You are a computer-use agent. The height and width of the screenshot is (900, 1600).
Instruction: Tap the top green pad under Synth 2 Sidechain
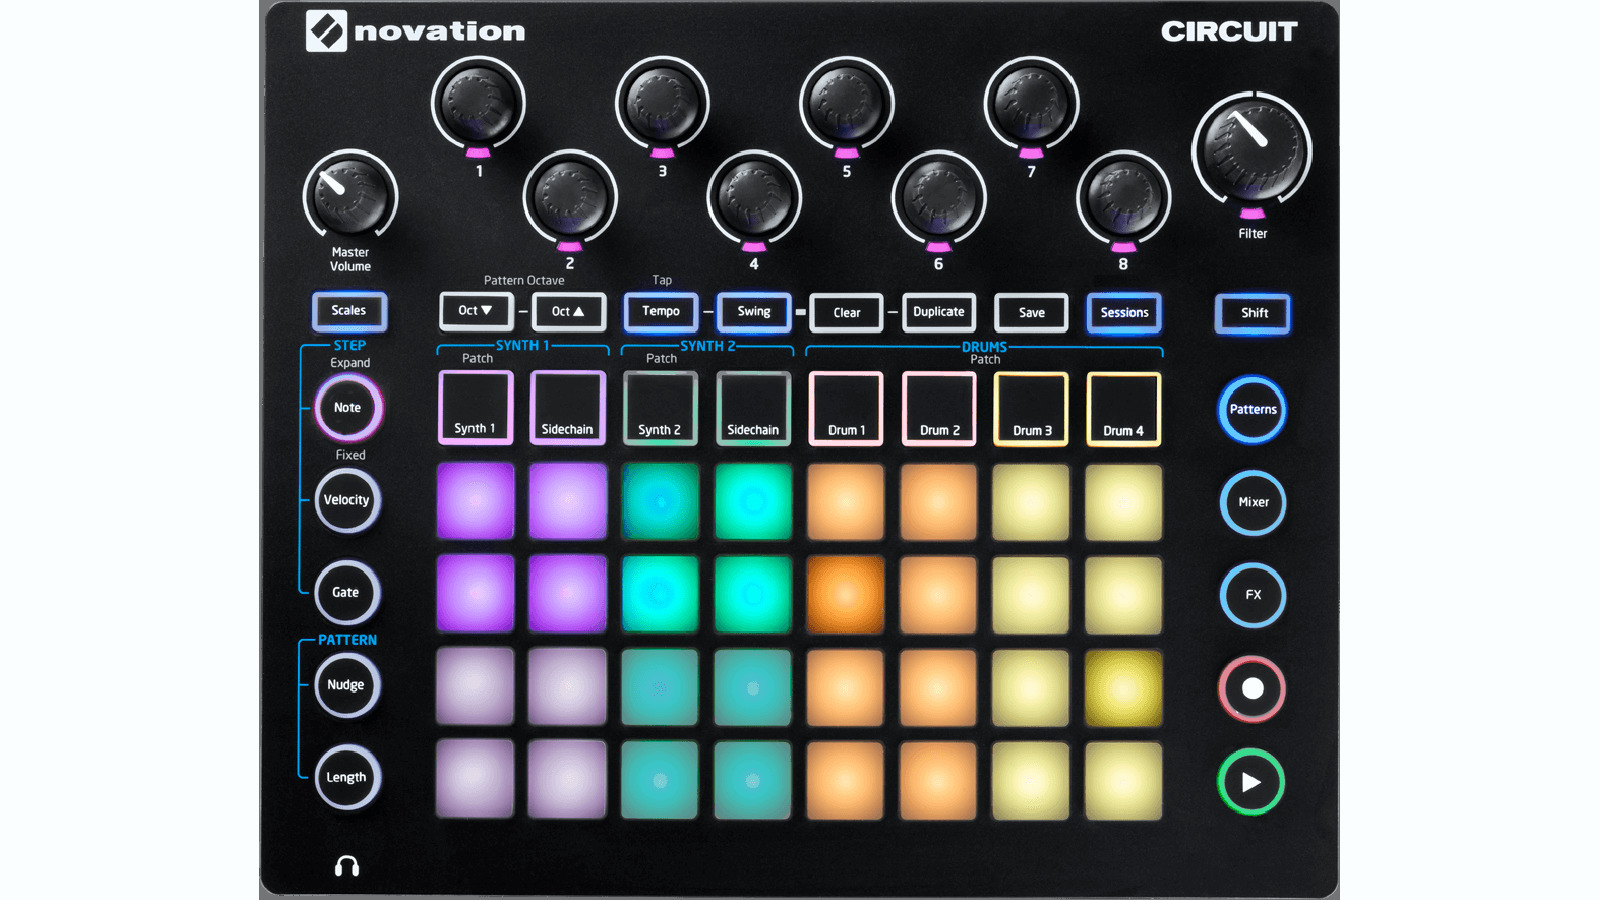[753, 501]
